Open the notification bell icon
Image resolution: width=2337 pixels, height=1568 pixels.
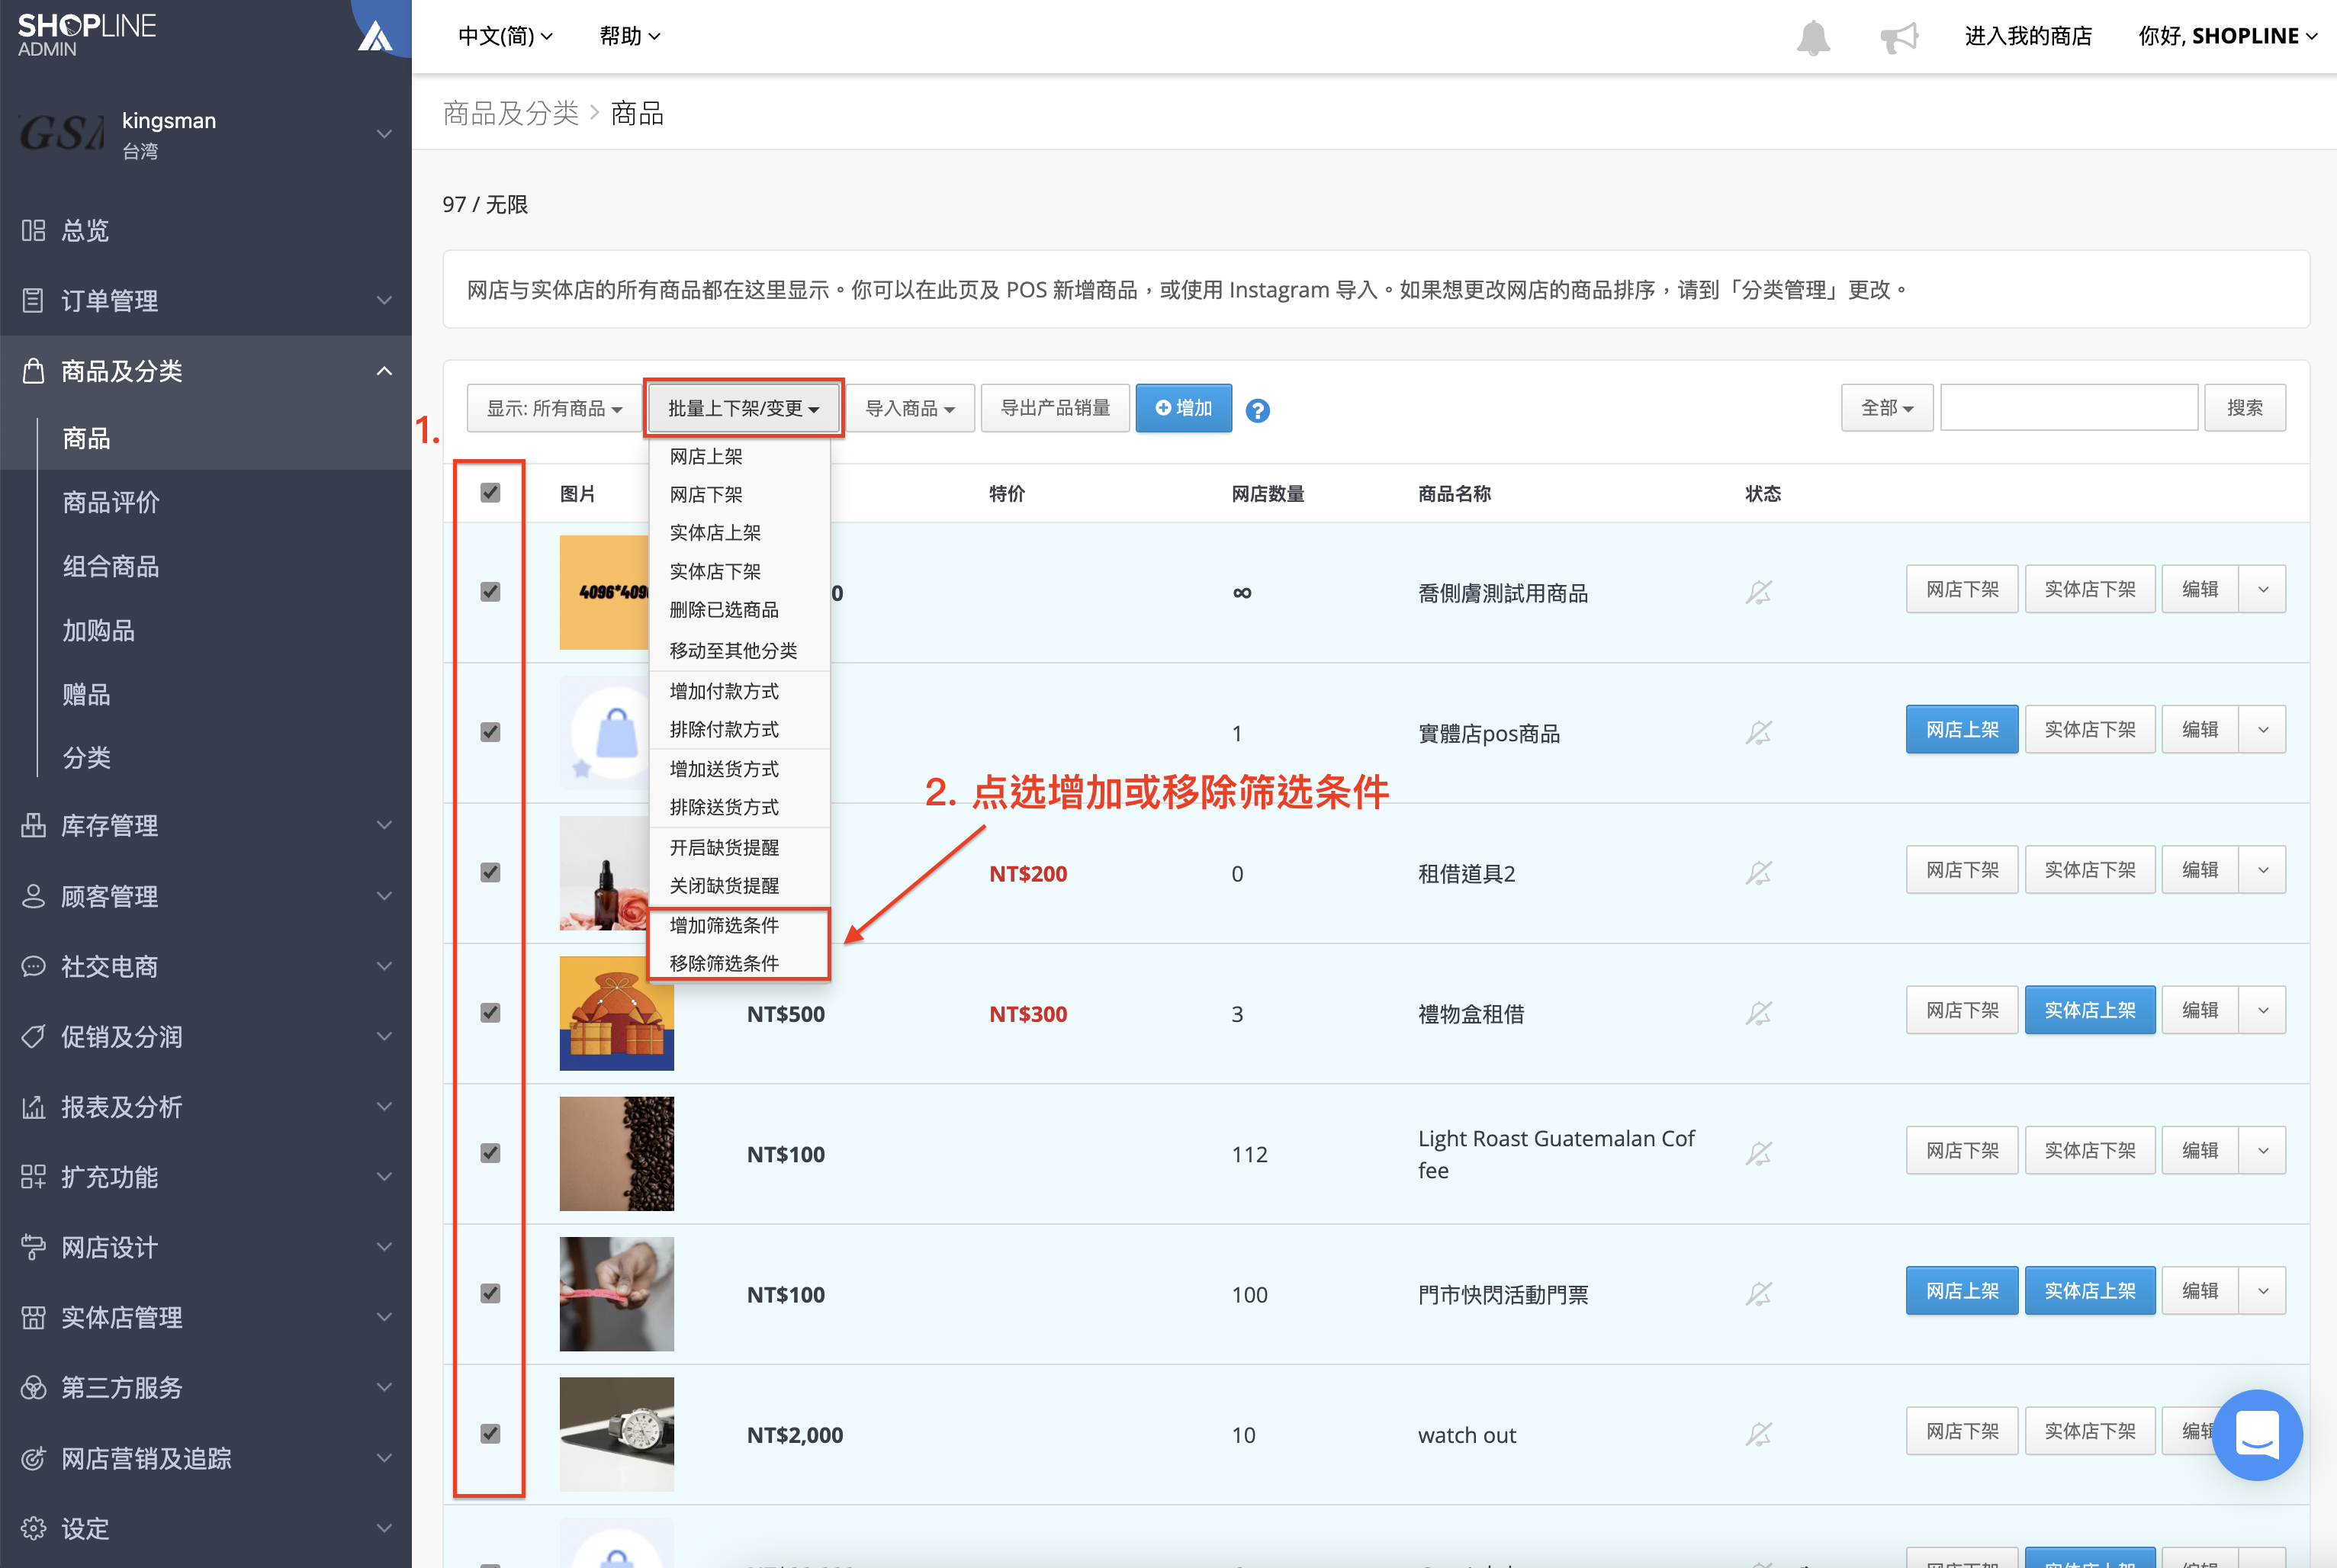(1812, 37)
